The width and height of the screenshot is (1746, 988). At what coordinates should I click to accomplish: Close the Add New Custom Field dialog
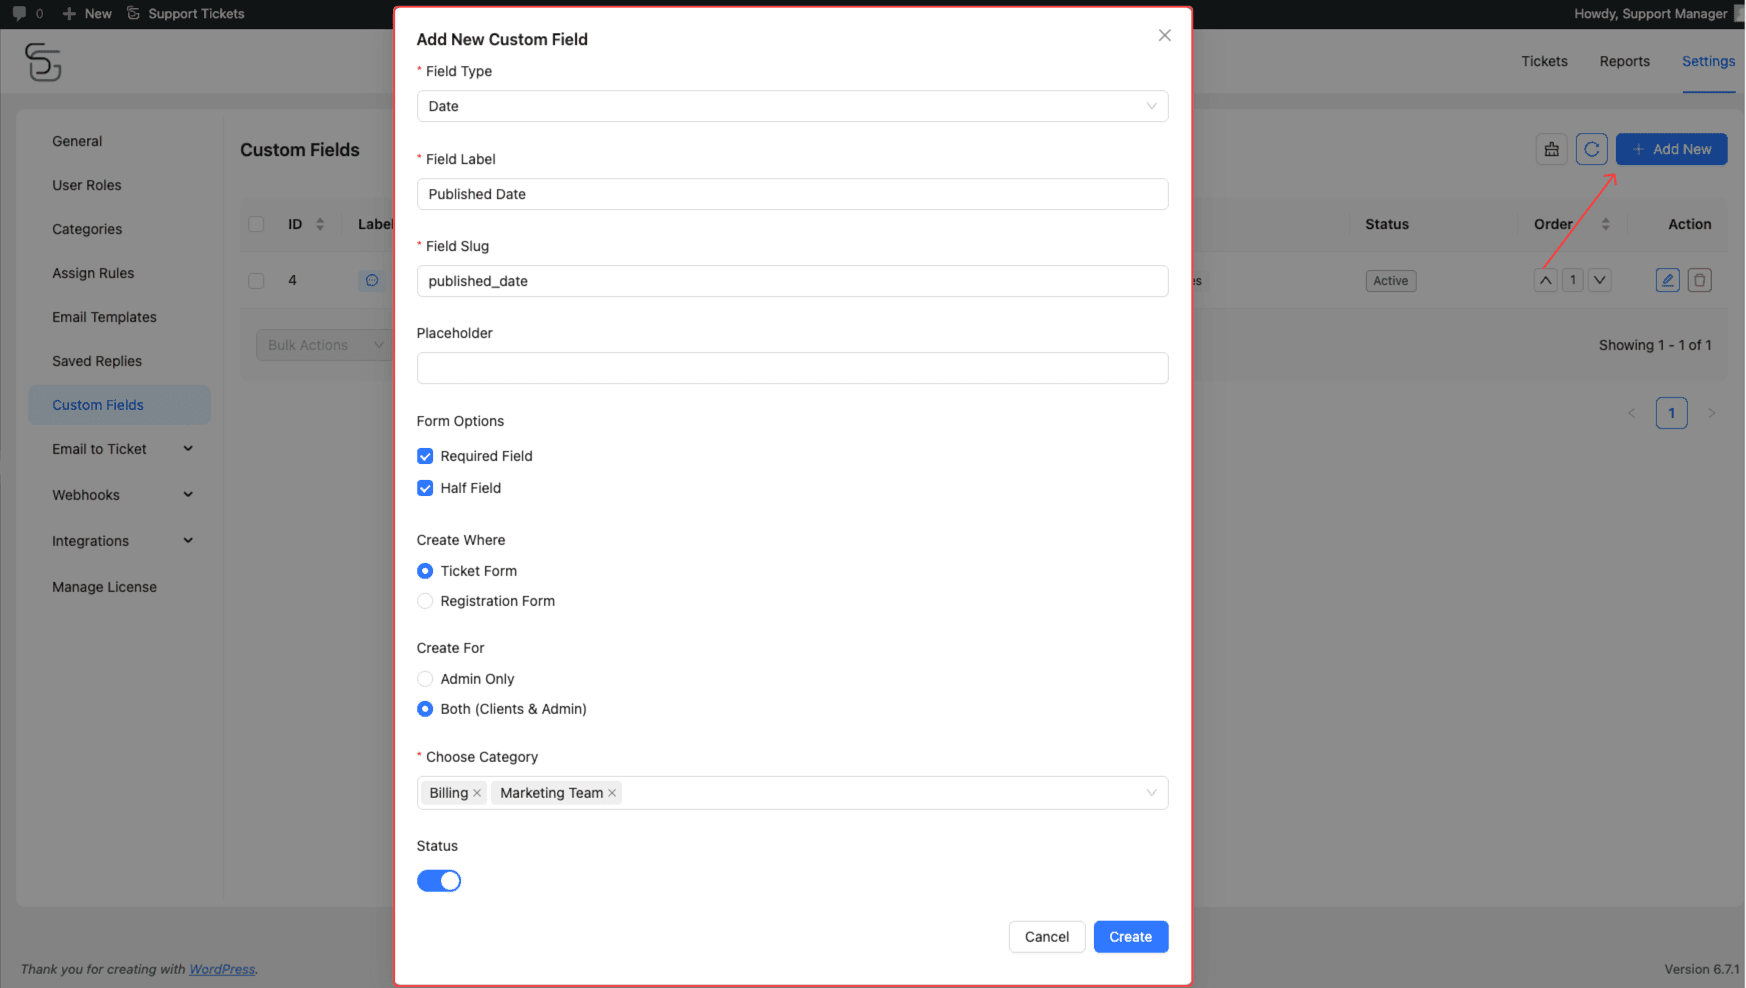coord(1164,36)
